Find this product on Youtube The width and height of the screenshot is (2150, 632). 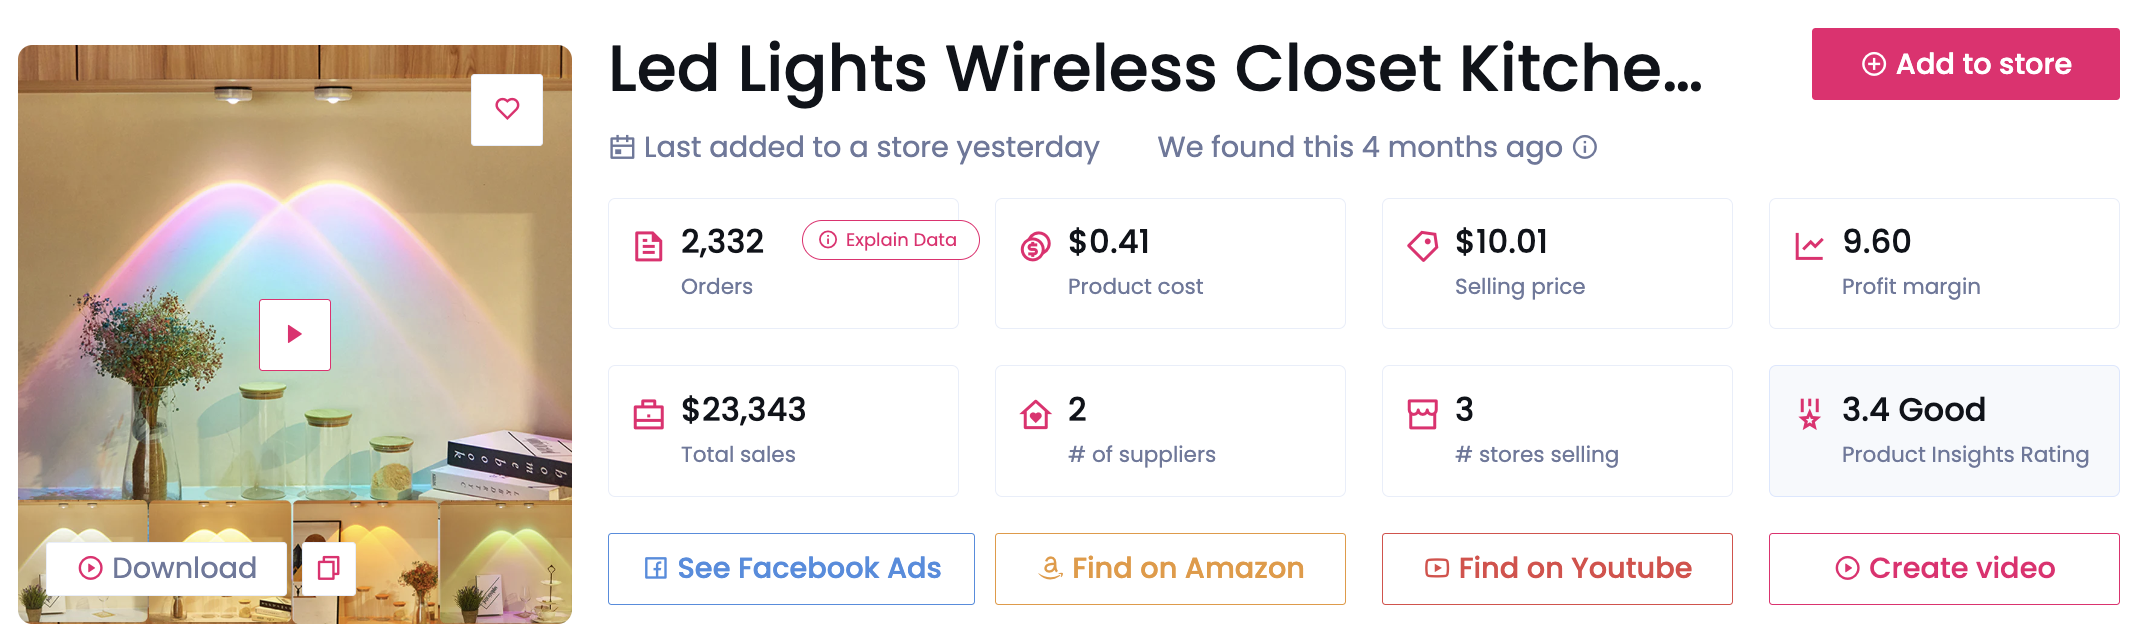[1557, 568]
